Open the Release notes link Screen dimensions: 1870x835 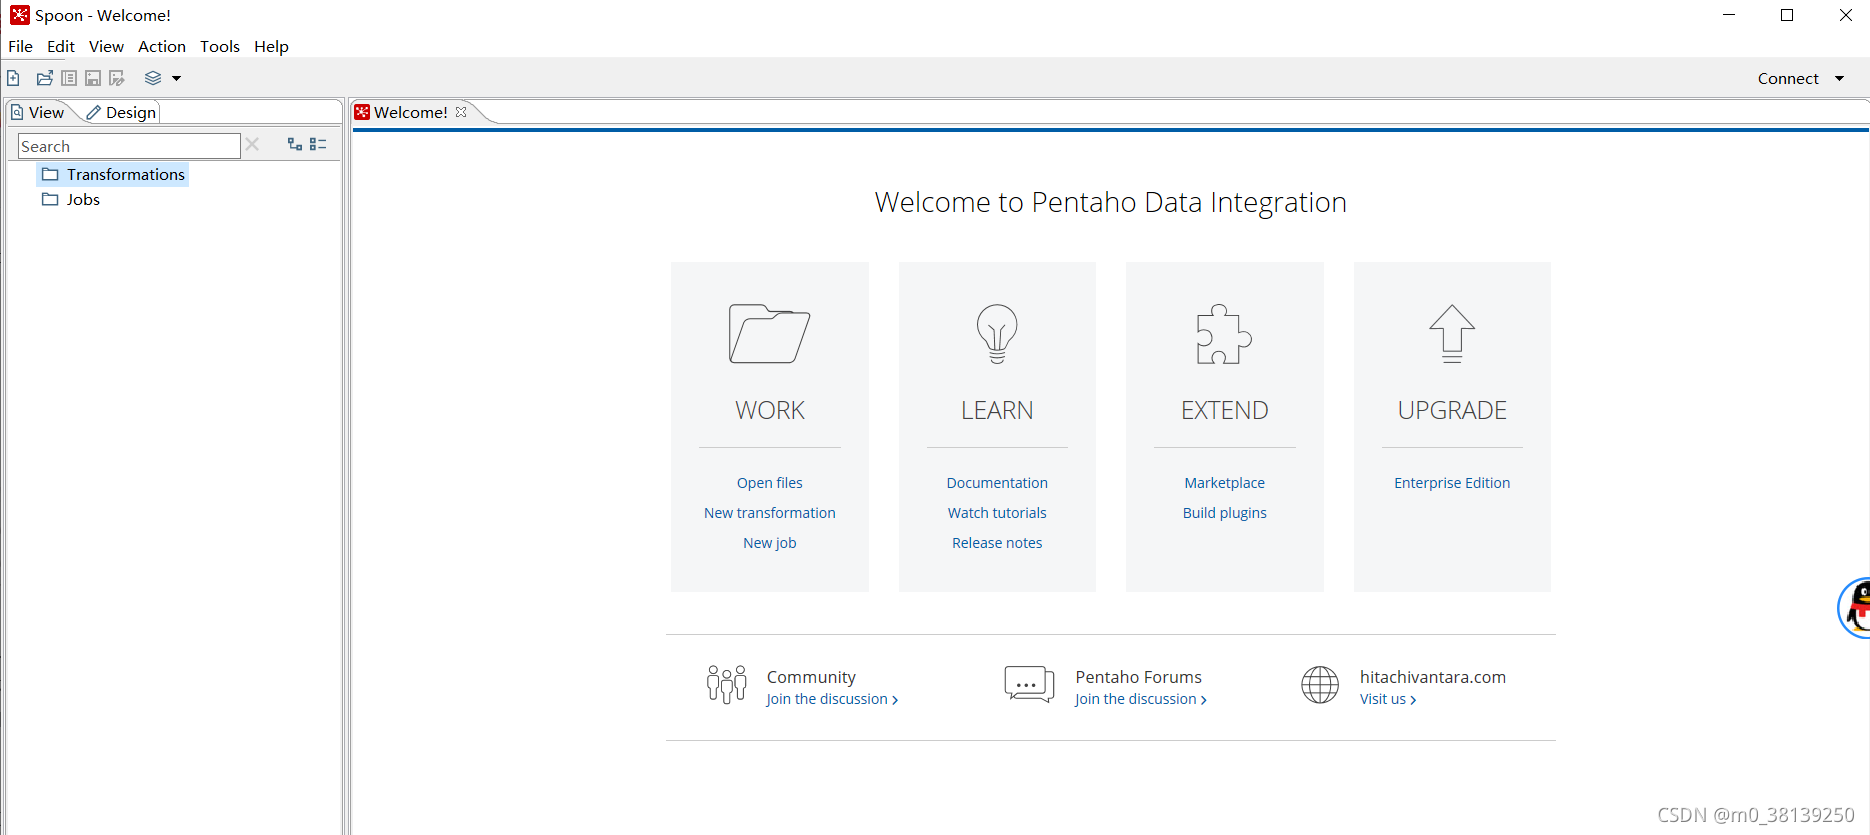pyautogui.click(x=997, y=543)
